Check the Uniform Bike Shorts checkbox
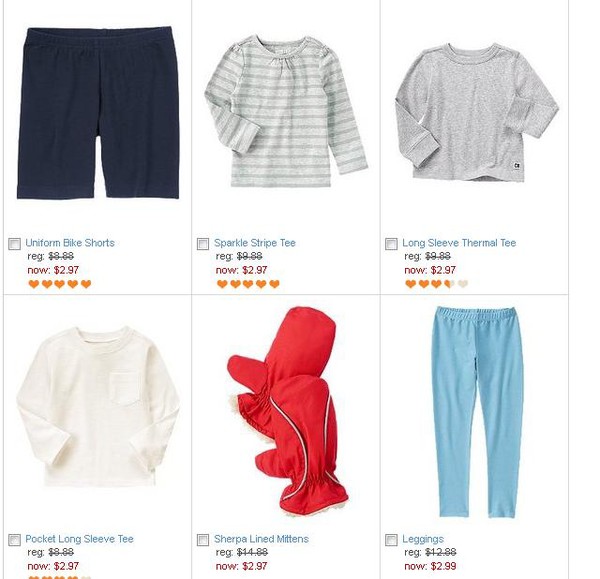The image size is (600, 579). coord(15,244)
